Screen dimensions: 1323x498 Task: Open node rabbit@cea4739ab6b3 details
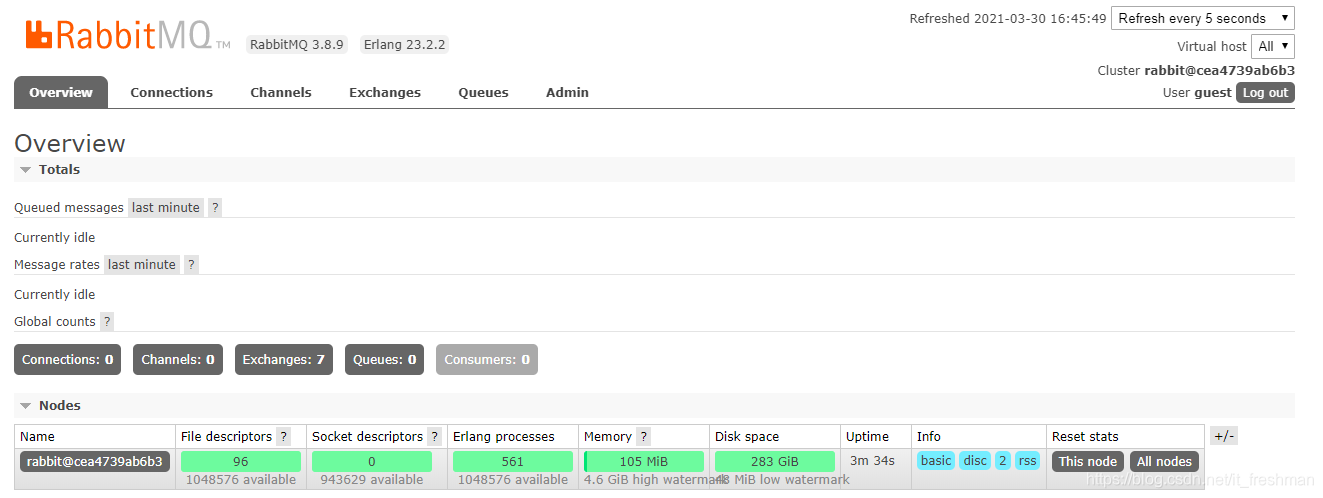95,461
